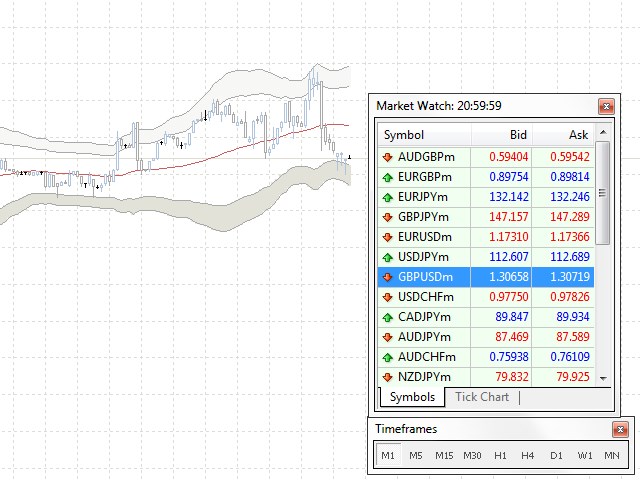Click the scroll-up arrow in Market Watch
The width and height of the screenshot is (640, 480).
tap(603, 132)
